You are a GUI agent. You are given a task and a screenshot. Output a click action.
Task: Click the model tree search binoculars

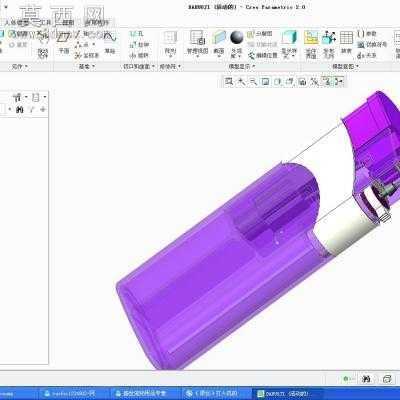coord(20,109)
